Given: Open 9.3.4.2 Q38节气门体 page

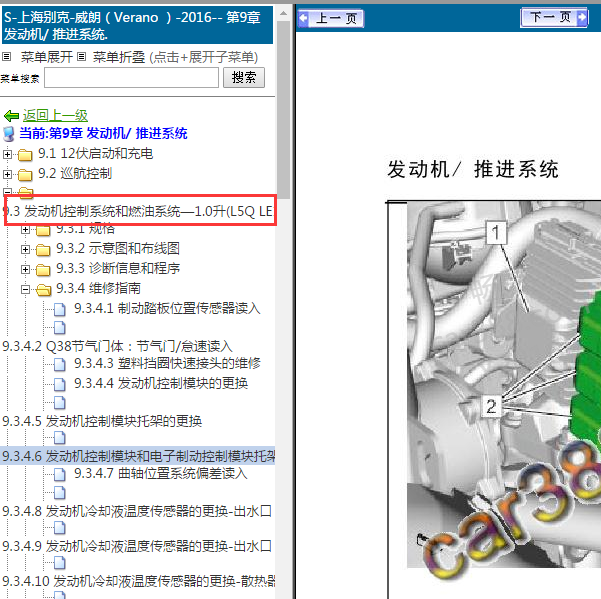Looking at the screenshot, I should point(117,346).
